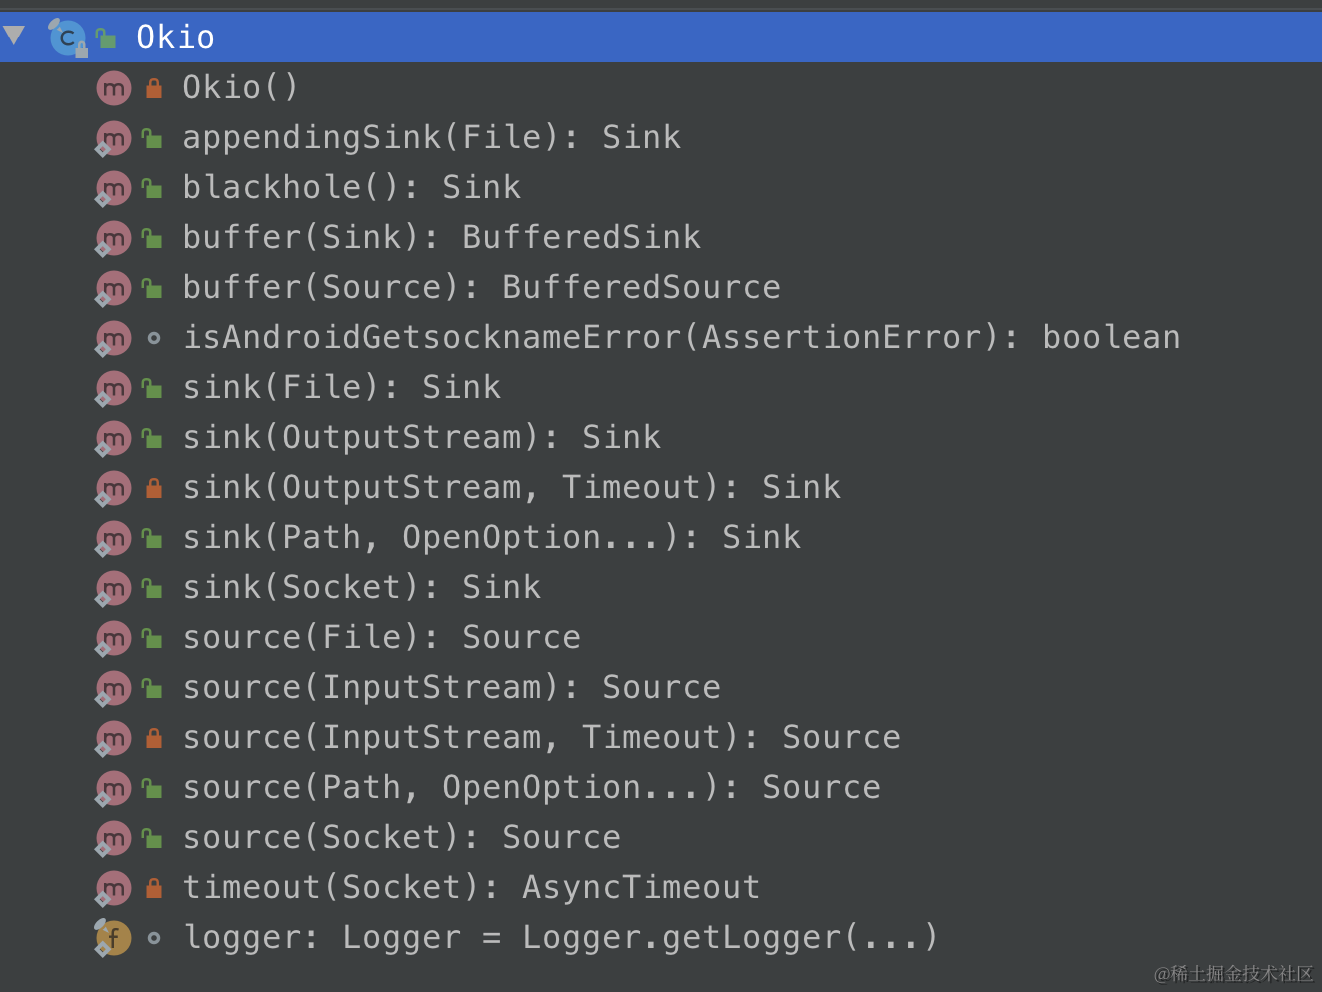Select sink(Path, OpenOption...) method
Screen dimensions: 1322x992
(491, 537)
